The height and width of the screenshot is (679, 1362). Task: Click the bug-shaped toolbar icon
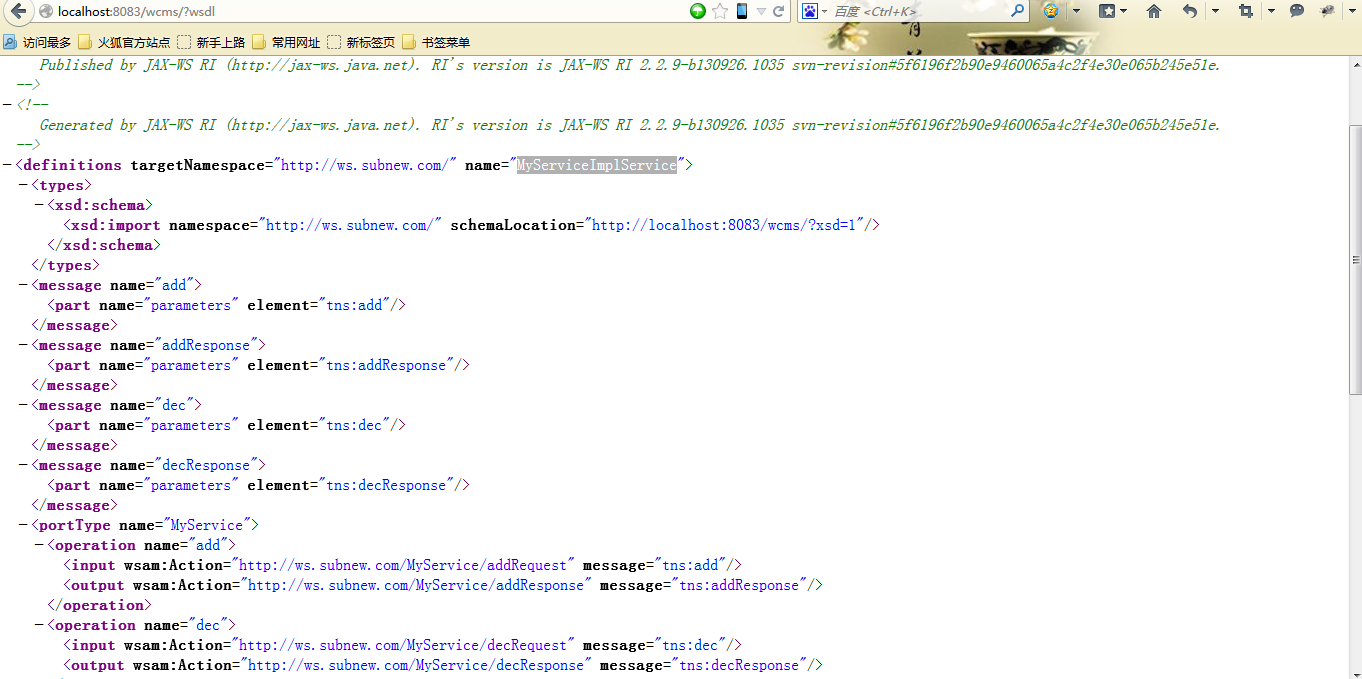(1328, 11)
